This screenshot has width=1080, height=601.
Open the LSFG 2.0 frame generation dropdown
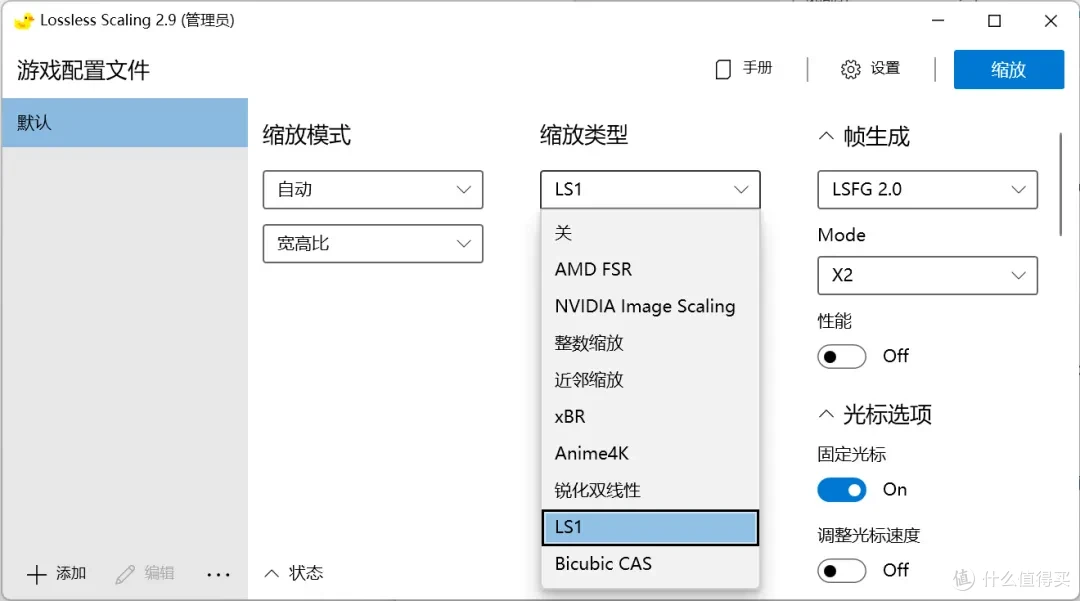click(x=927, y=189)
